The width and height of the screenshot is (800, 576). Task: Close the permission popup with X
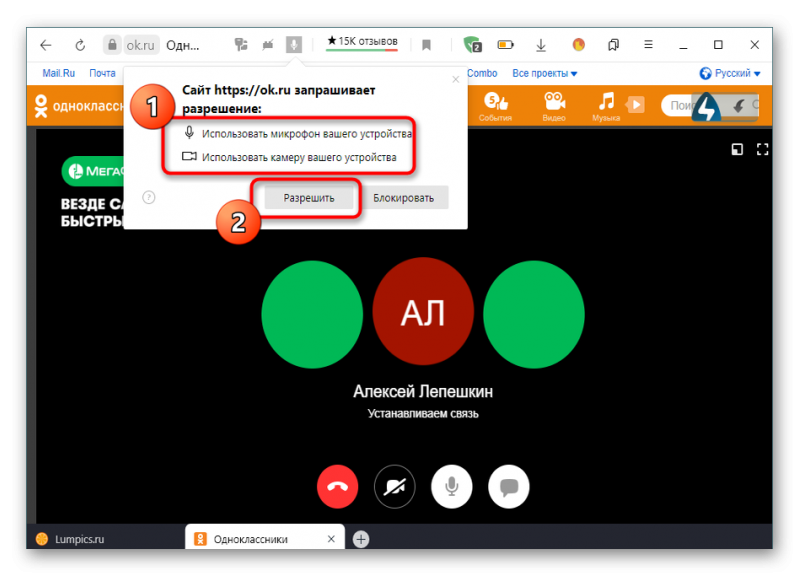pyautogui.click(x=456, y=80)
